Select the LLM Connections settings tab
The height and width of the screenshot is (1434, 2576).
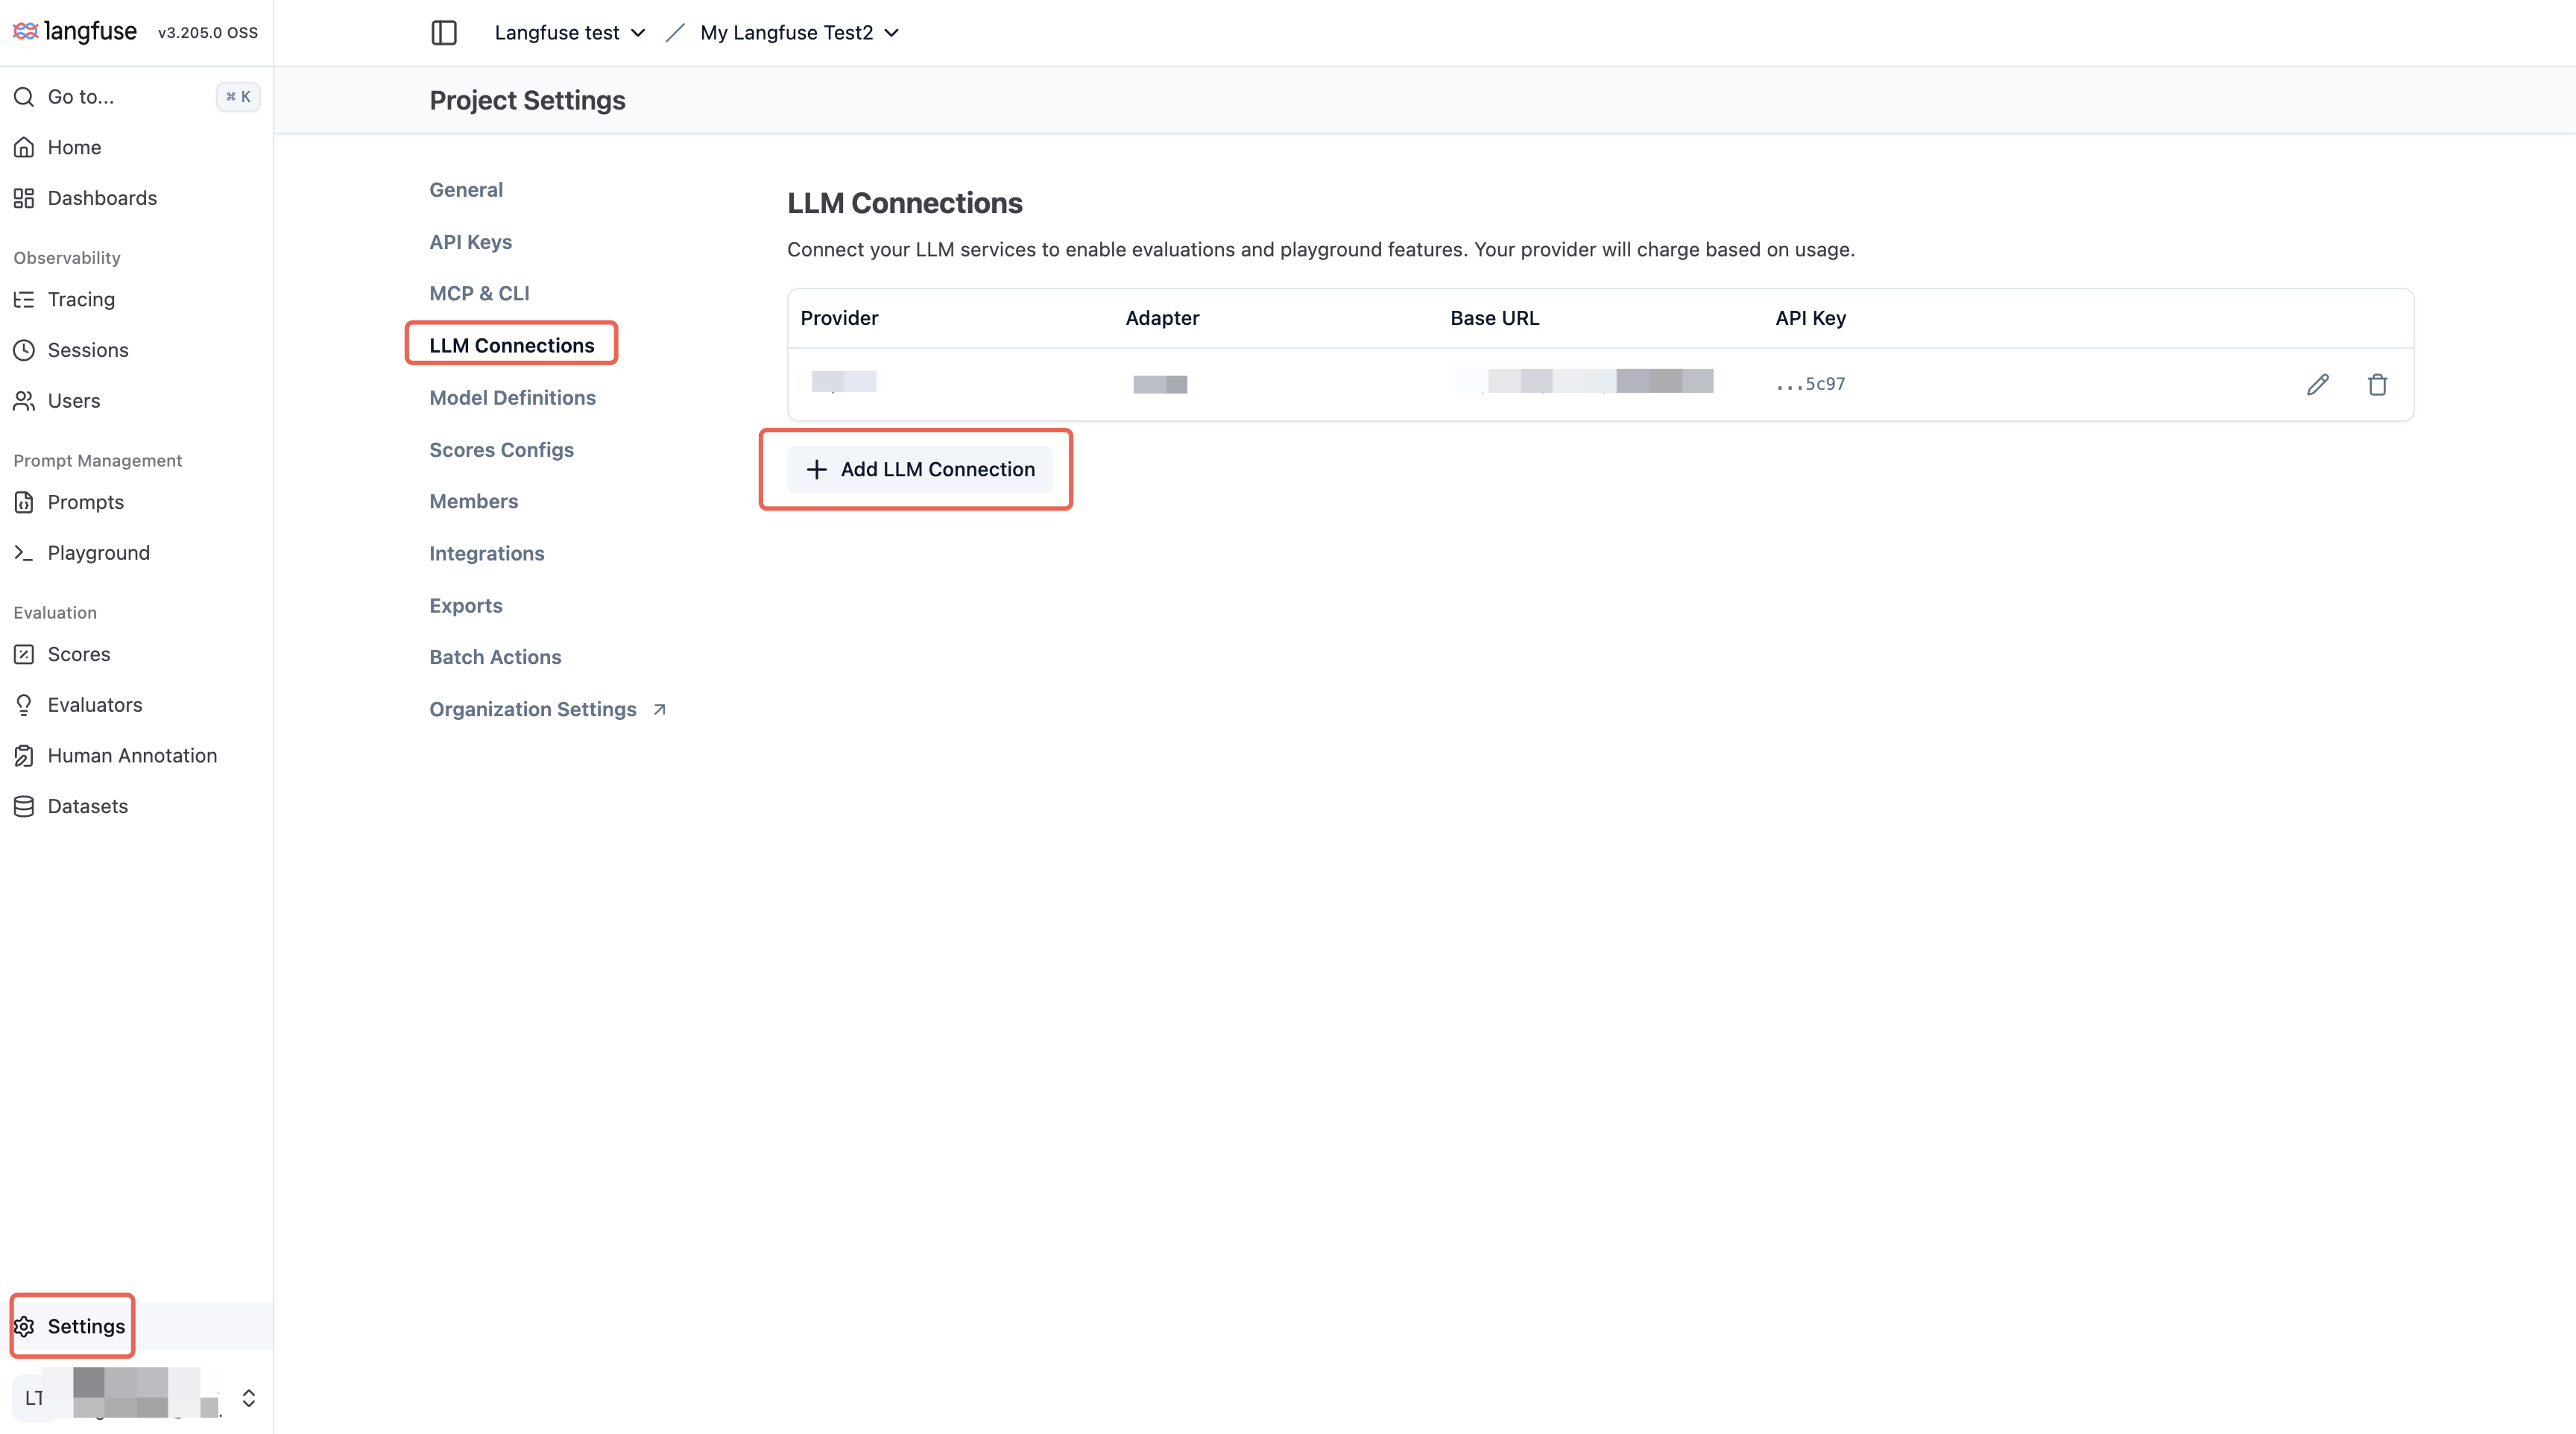pos(511,345)
